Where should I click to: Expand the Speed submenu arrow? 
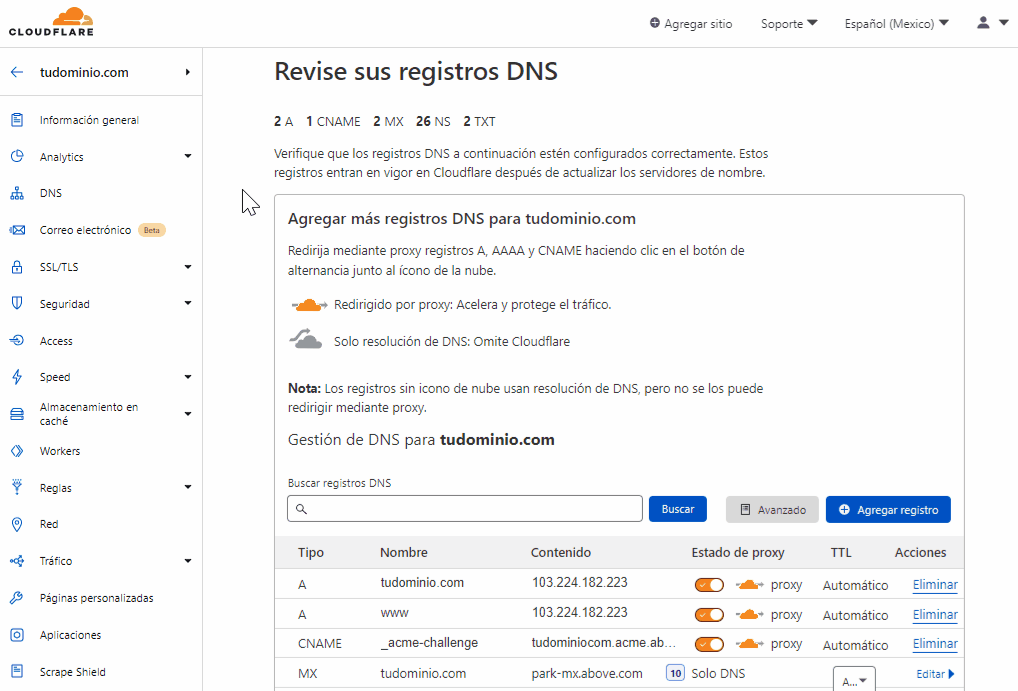coord(188,377)
